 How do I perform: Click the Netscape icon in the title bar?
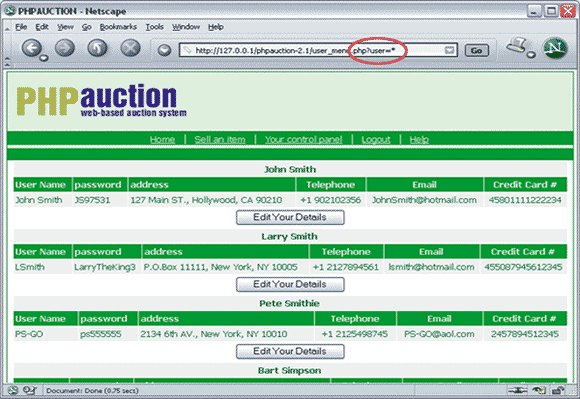click(10, 11)
